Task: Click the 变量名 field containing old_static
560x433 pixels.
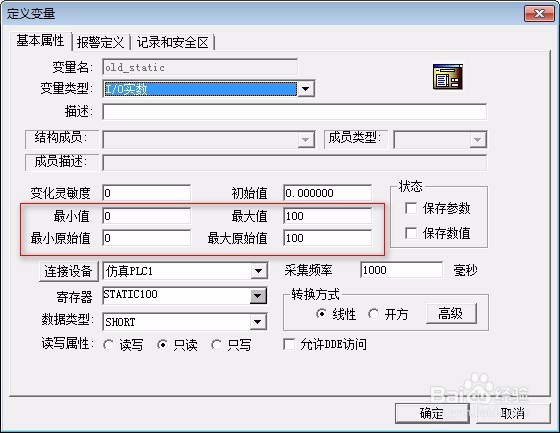Action: point(200,67)
